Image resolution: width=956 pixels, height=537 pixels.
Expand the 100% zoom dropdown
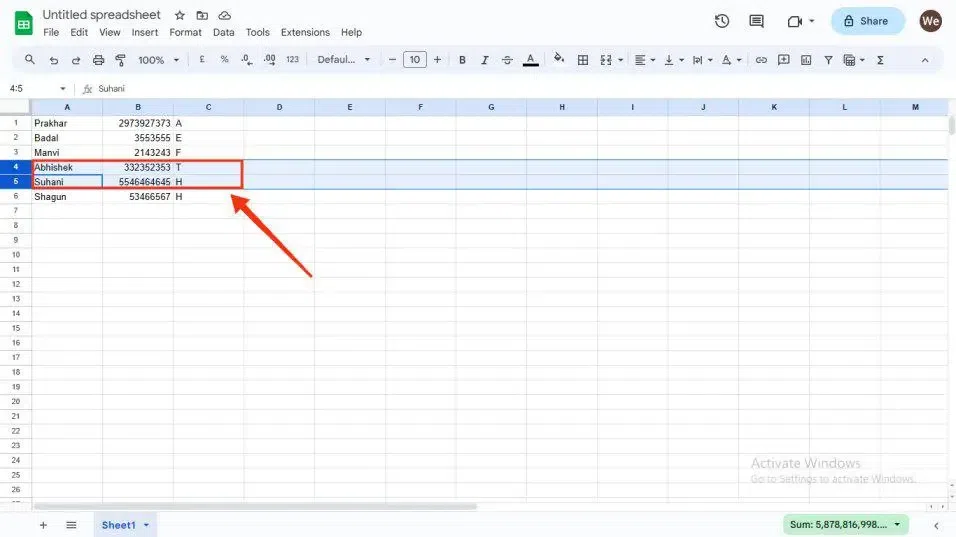pyautogui.click(x=159, y=60)
